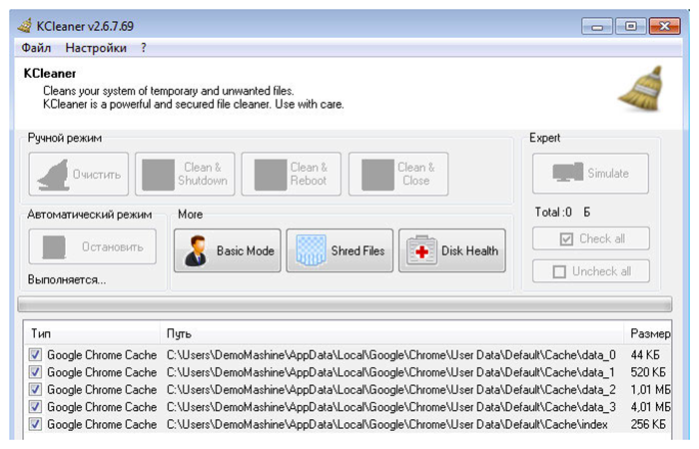Click the Shred Files button label

358,251
